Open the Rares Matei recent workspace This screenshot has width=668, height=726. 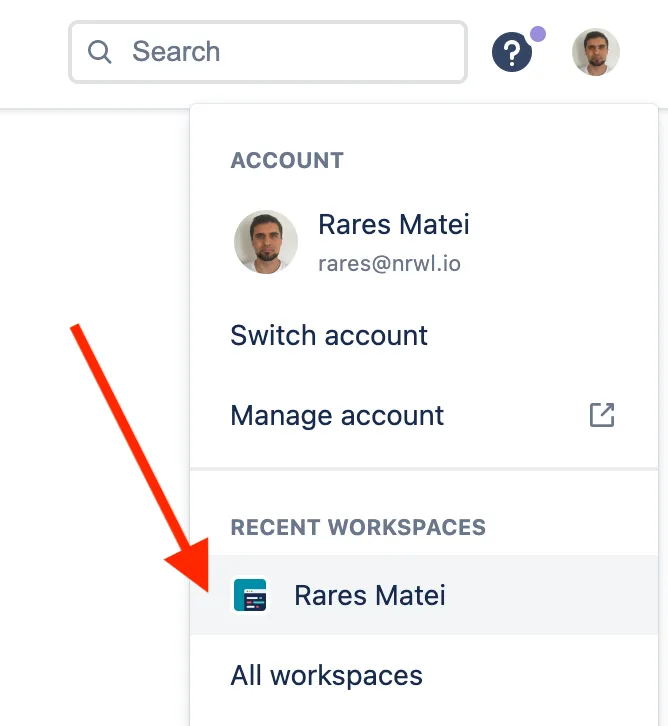pyautogui.click(x=370, y=595)
